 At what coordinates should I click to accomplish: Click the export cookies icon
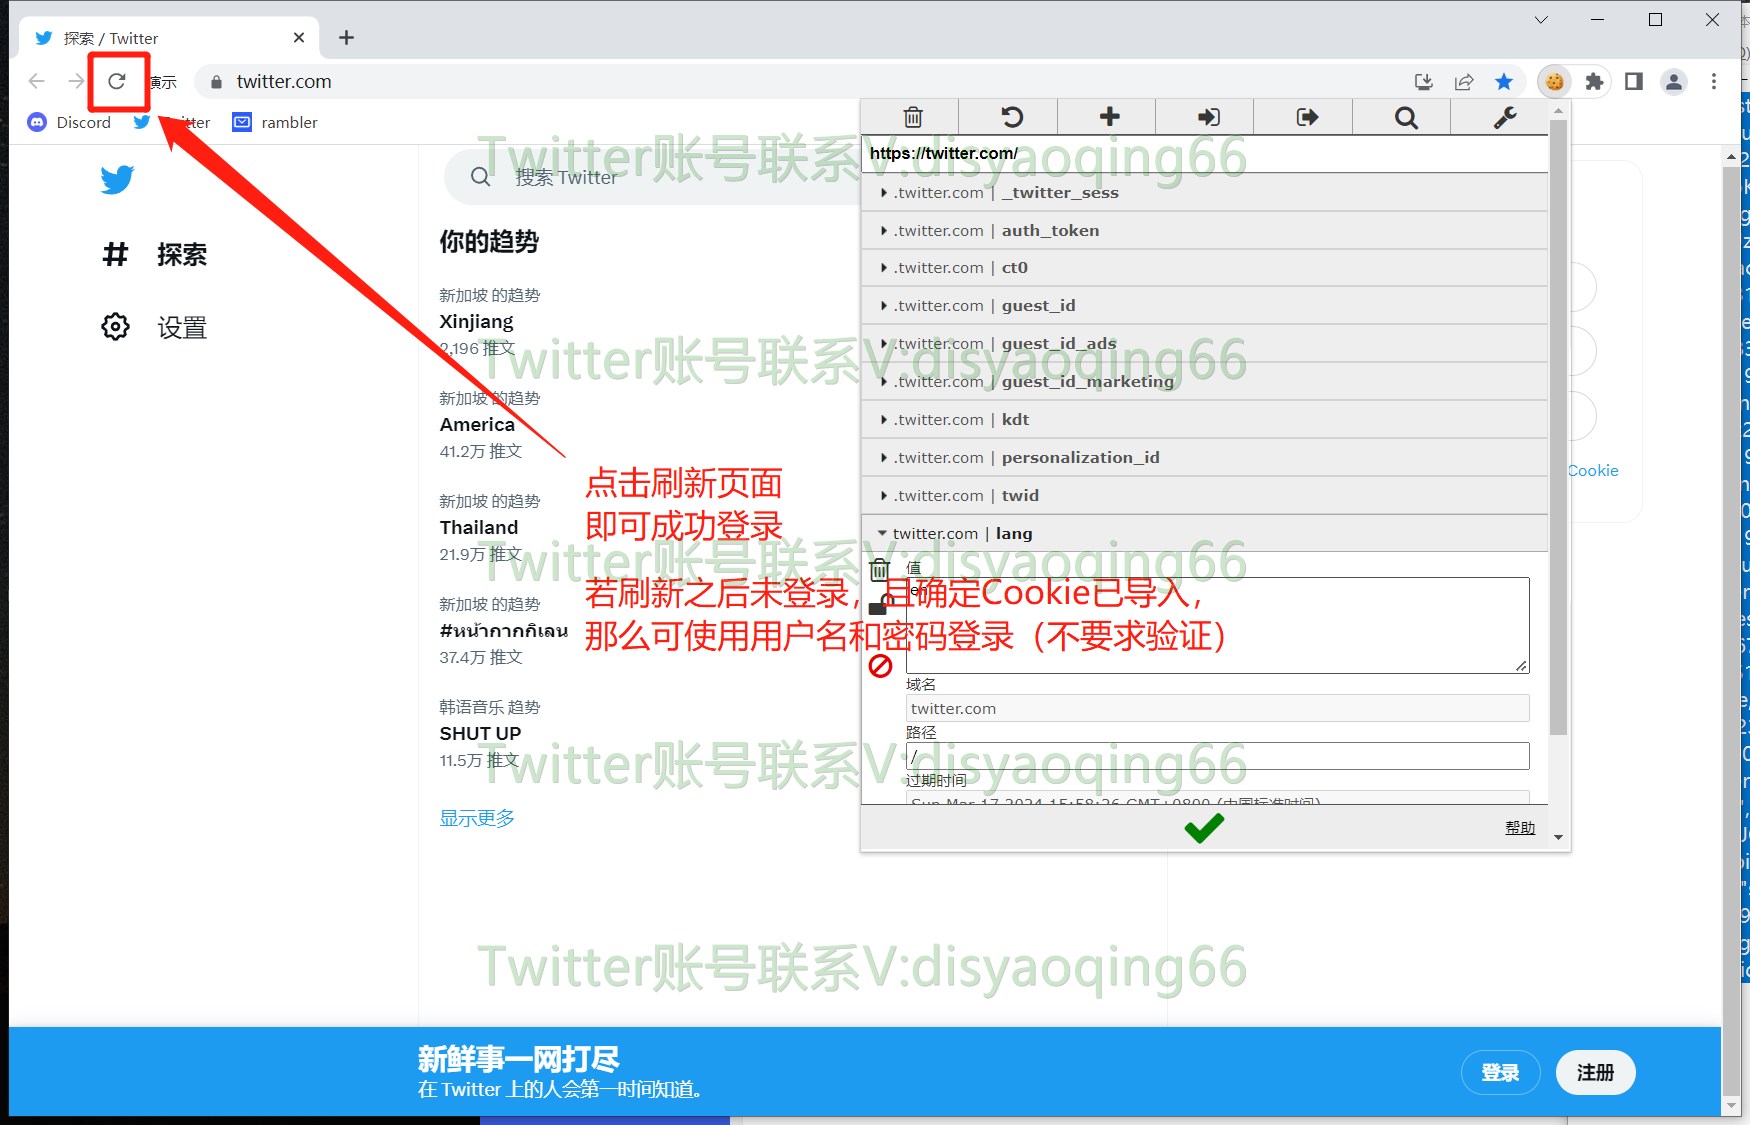click(1306, 117)
